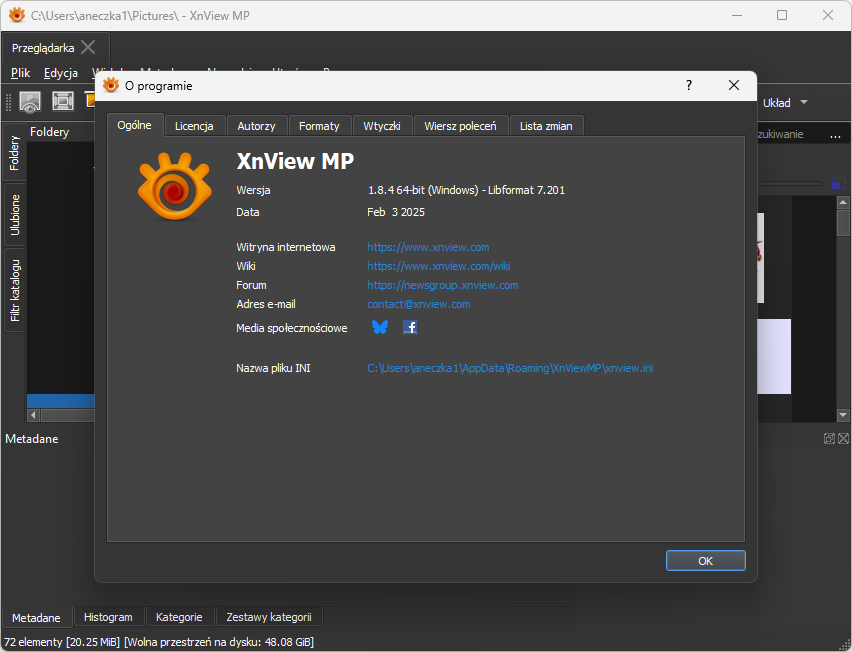Select the vertical Filtr katalogu side tab
Image resolution: width=852 pixels, height=652 pixels.
coord(14,290)
